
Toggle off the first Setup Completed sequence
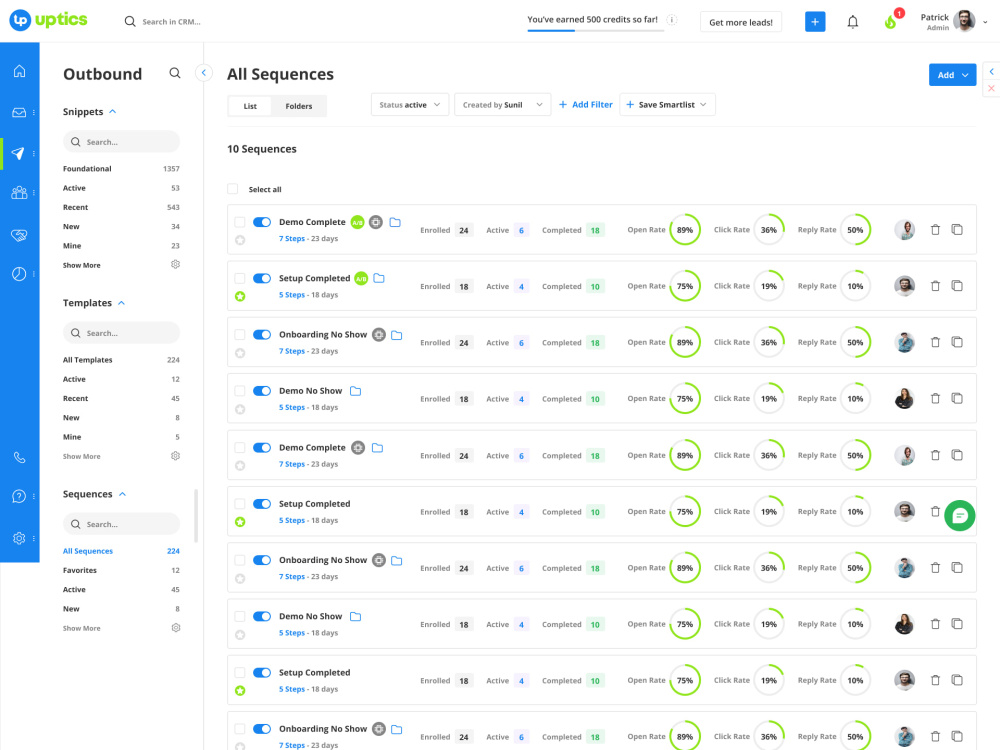click(x=262, y=278)
